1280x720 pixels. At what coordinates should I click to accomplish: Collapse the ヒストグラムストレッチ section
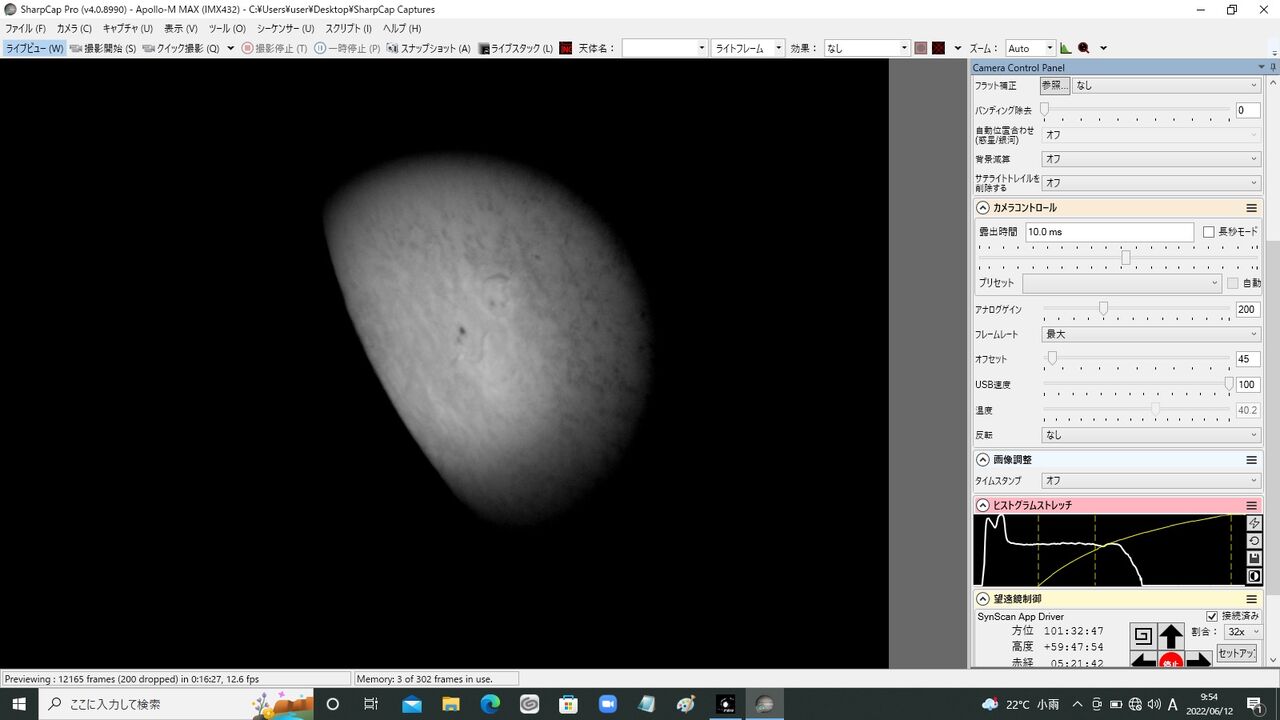tap(983, 505)
